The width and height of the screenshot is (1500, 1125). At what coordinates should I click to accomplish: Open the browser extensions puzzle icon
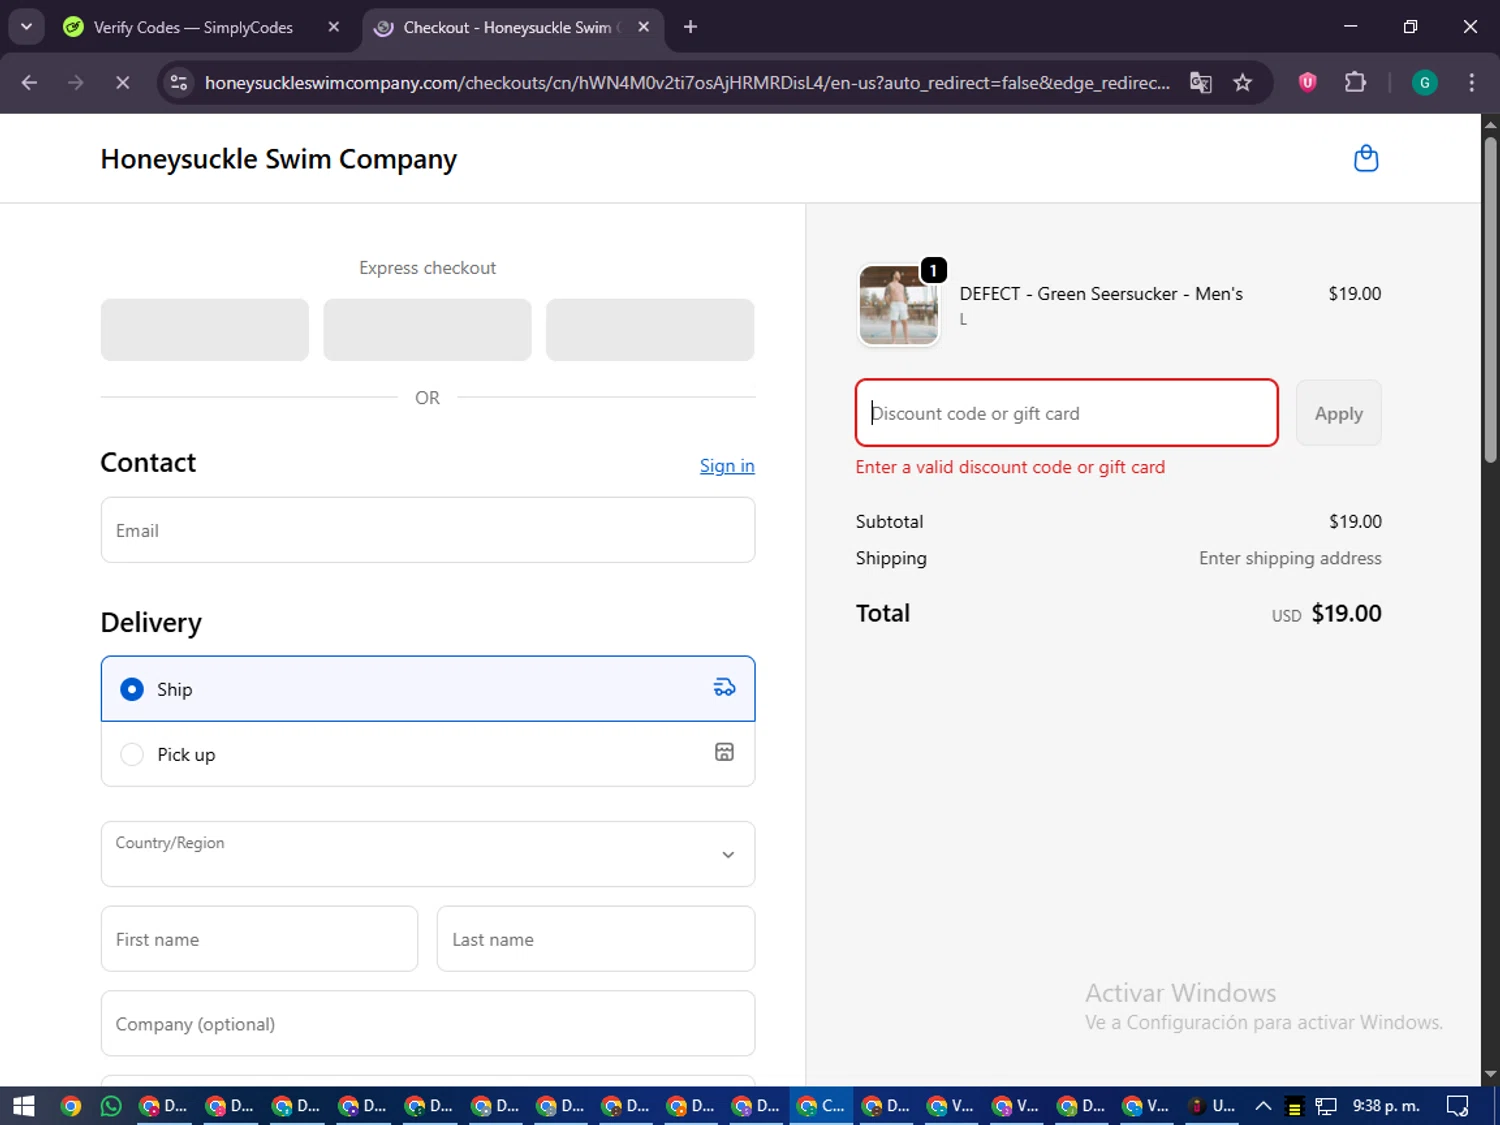coord(1355,83)
